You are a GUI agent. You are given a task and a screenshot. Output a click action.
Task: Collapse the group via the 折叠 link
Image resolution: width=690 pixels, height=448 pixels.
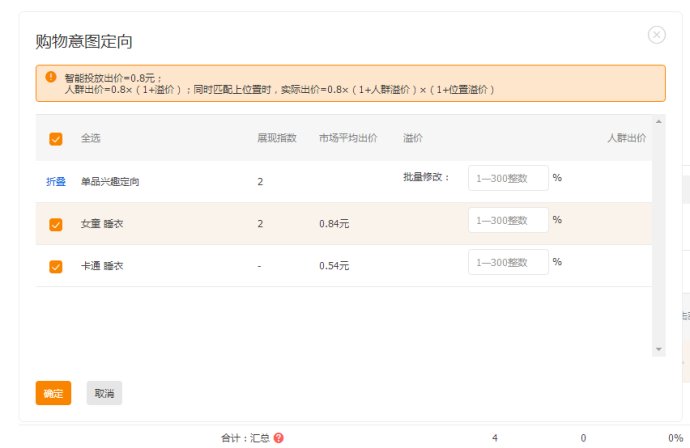[x=56, y=181]
